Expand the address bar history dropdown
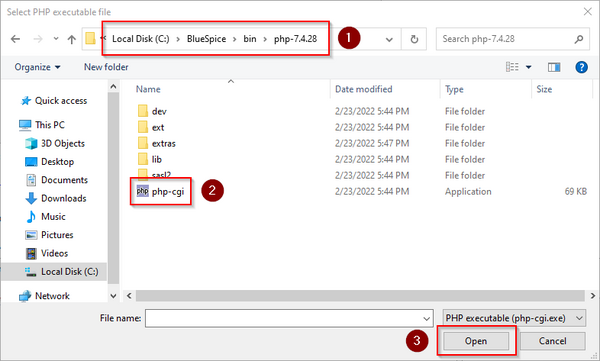The height and width of the screenshot is (361, 600). [x=389, y=39]
